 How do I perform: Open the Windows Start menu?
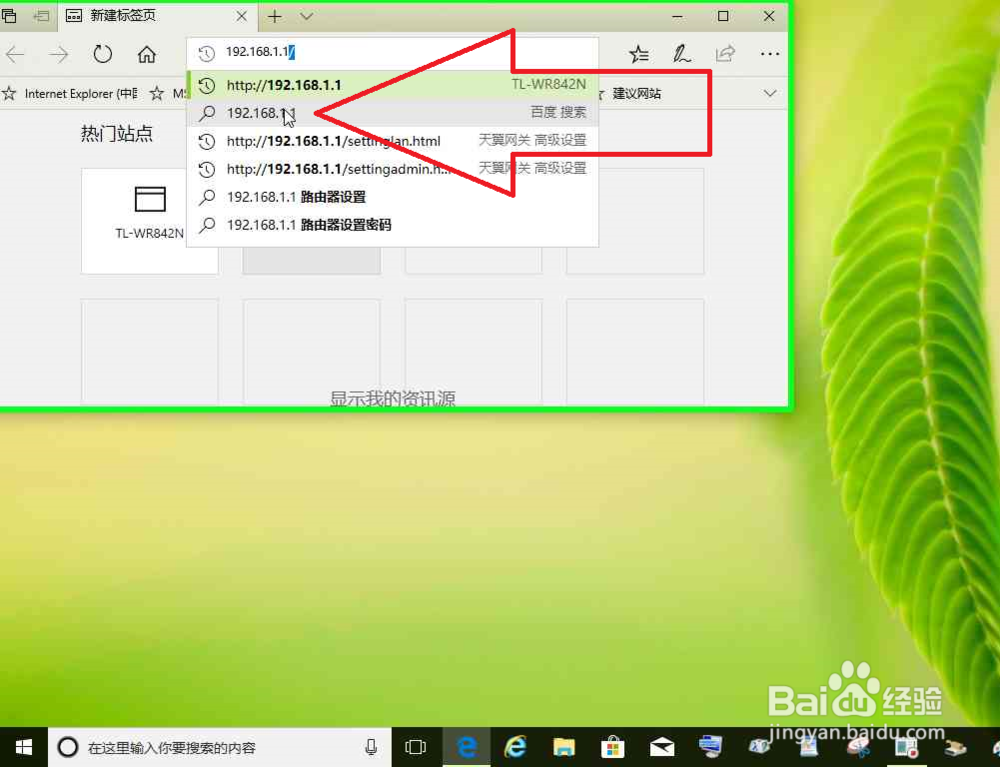pos(24,747)
